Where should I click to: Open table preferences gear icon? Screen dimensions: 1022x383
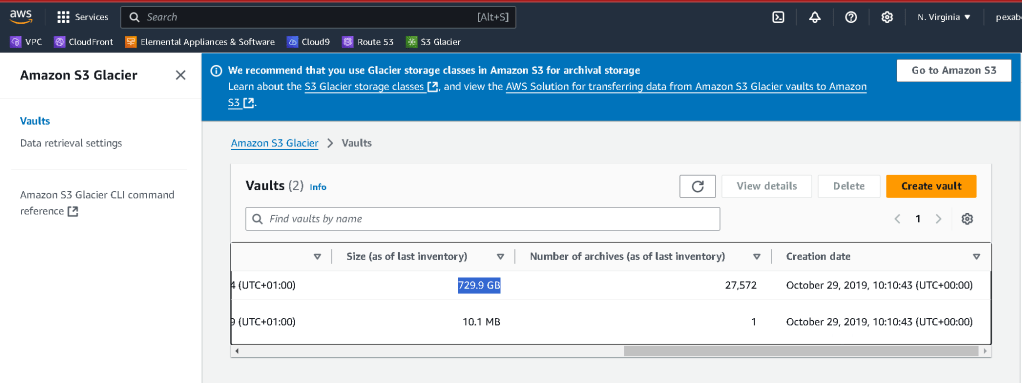pyautogui.click(x=967, y=219)
